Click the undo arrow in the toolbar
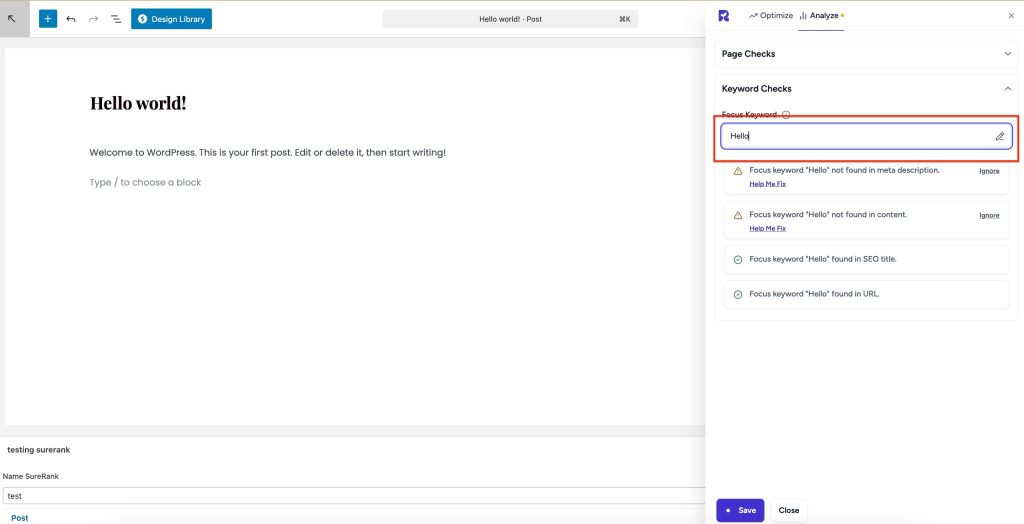The width and height of the screenshot is (1024, 524). pos(71,19)
